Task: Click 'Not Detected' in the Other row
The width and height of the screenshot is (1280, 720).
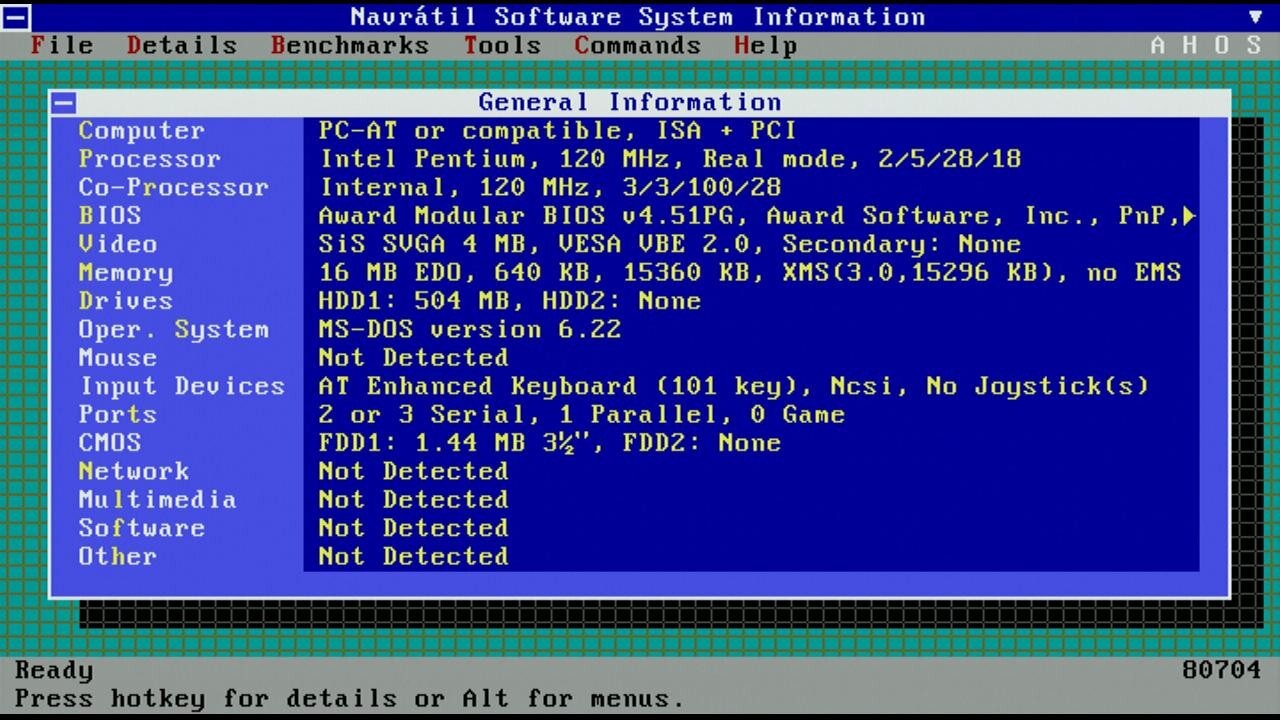Action: point(414,556)
